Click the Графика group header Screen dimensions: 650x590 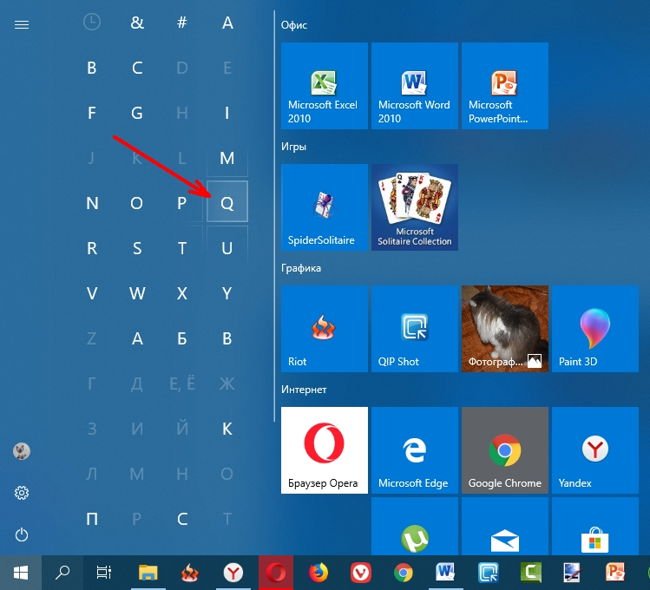301,268
